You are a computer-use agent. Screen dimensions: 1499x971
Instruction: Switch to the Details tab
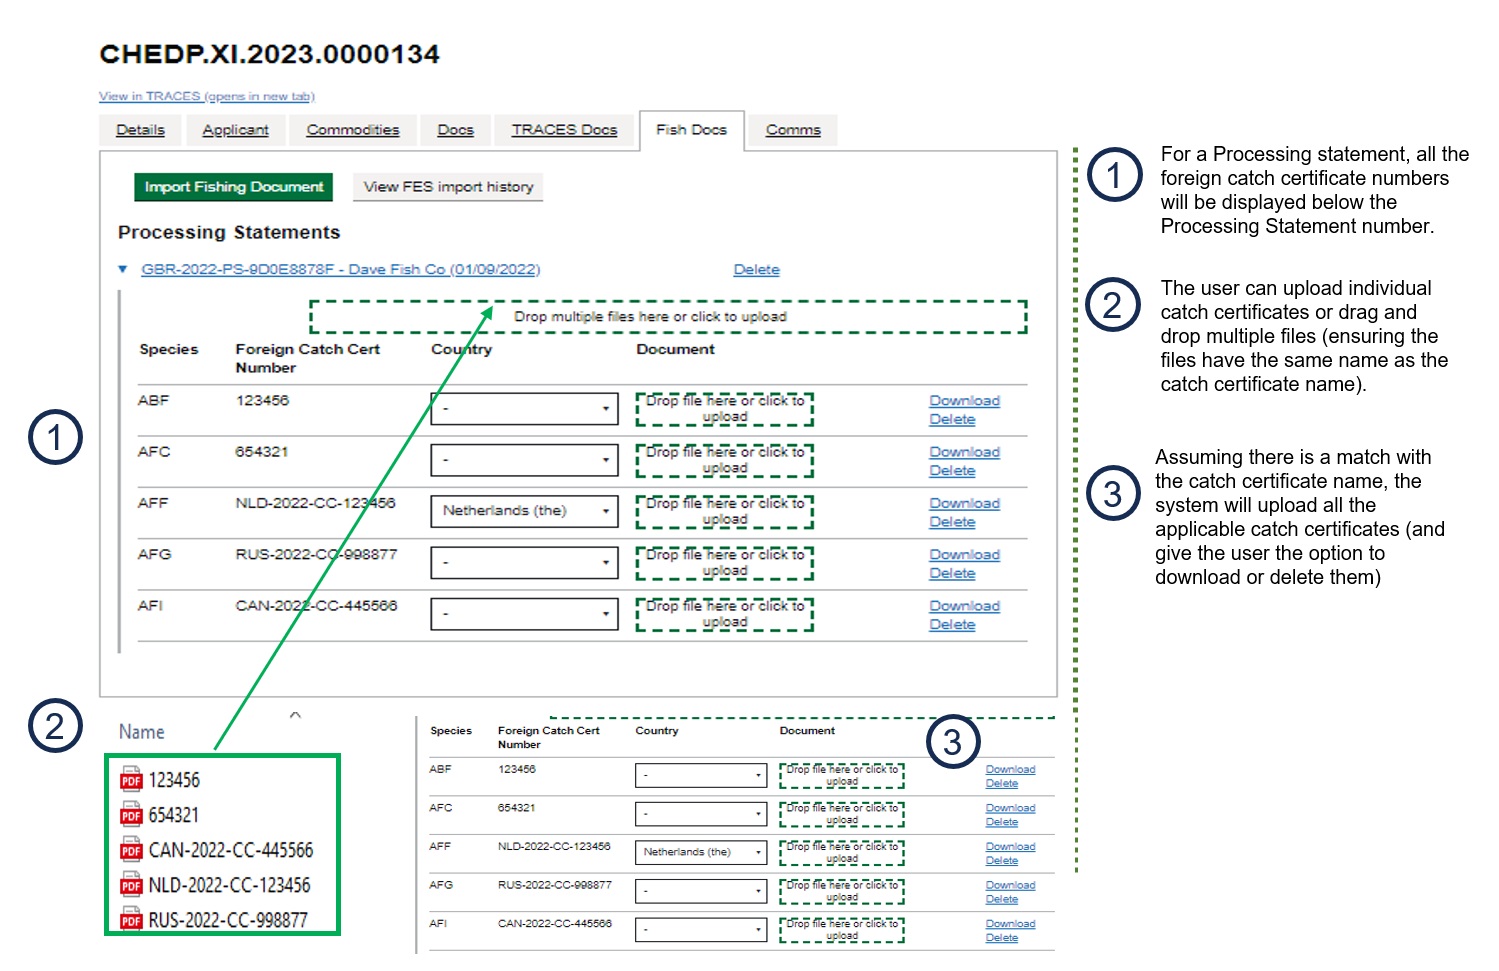tap(140, 130)
